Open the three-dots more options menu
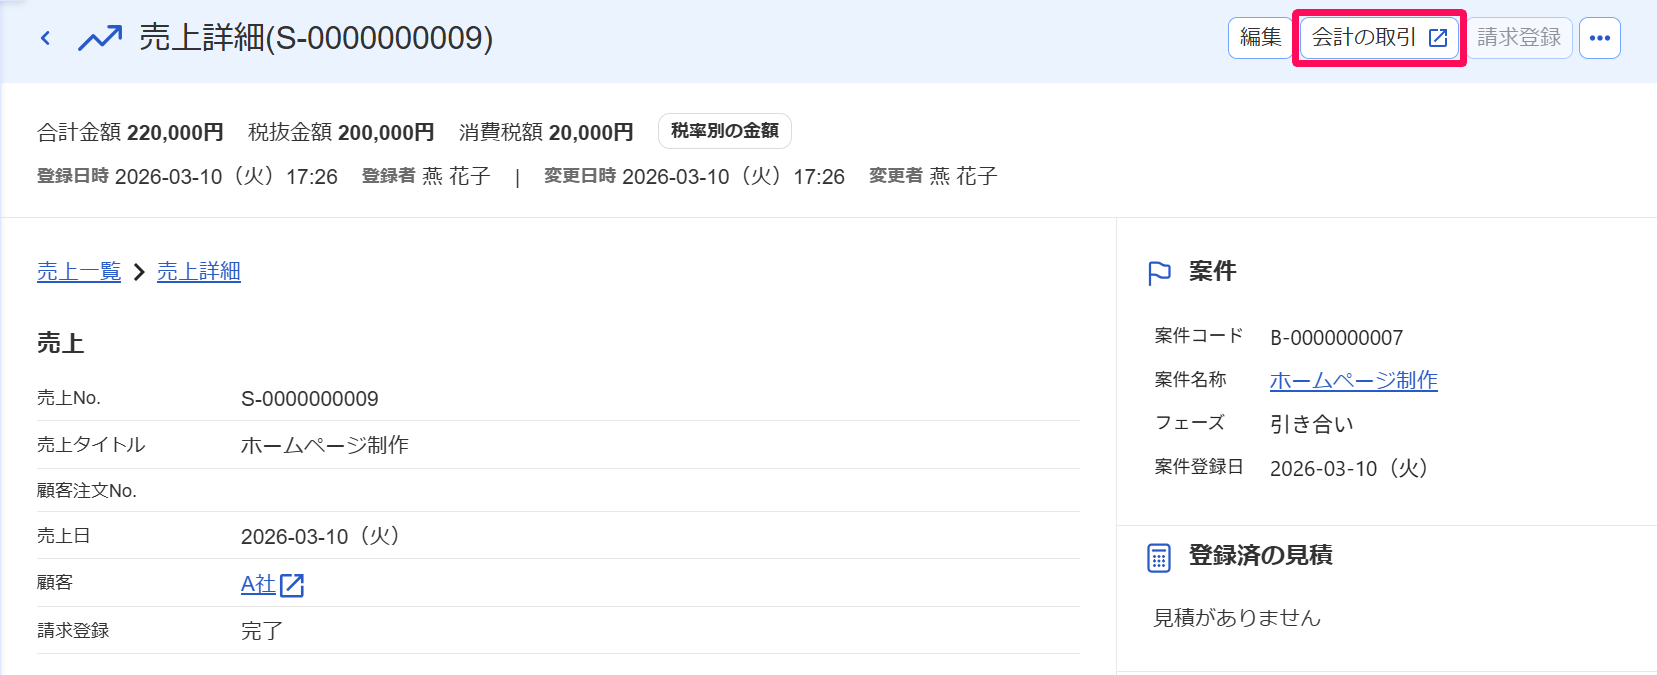This screenshot has height=675, width=1657. pyautogui.click(x=1600, y=38)
